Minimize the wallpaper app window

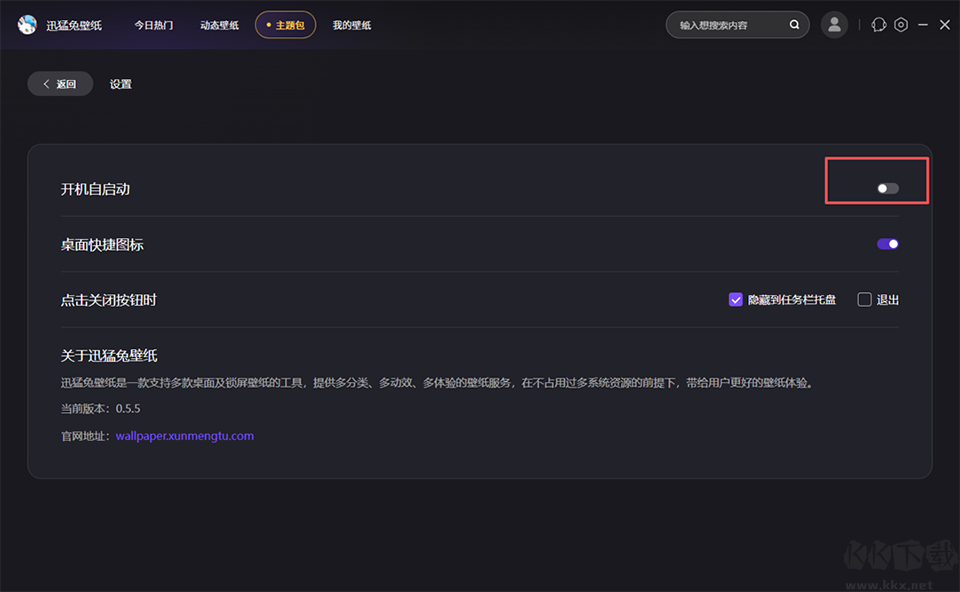(923, 25)
